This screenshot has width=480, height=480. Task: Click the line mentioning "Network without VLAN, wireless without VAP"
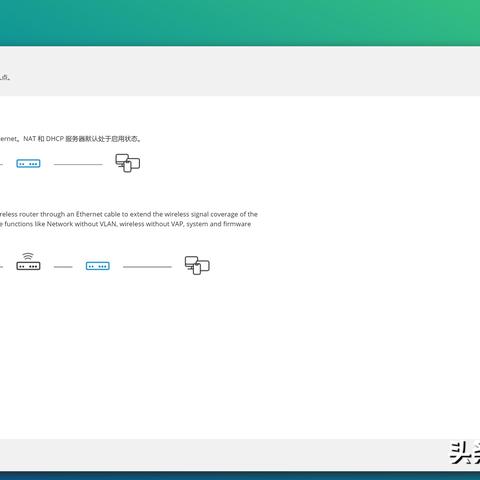[x=125, y=224]
